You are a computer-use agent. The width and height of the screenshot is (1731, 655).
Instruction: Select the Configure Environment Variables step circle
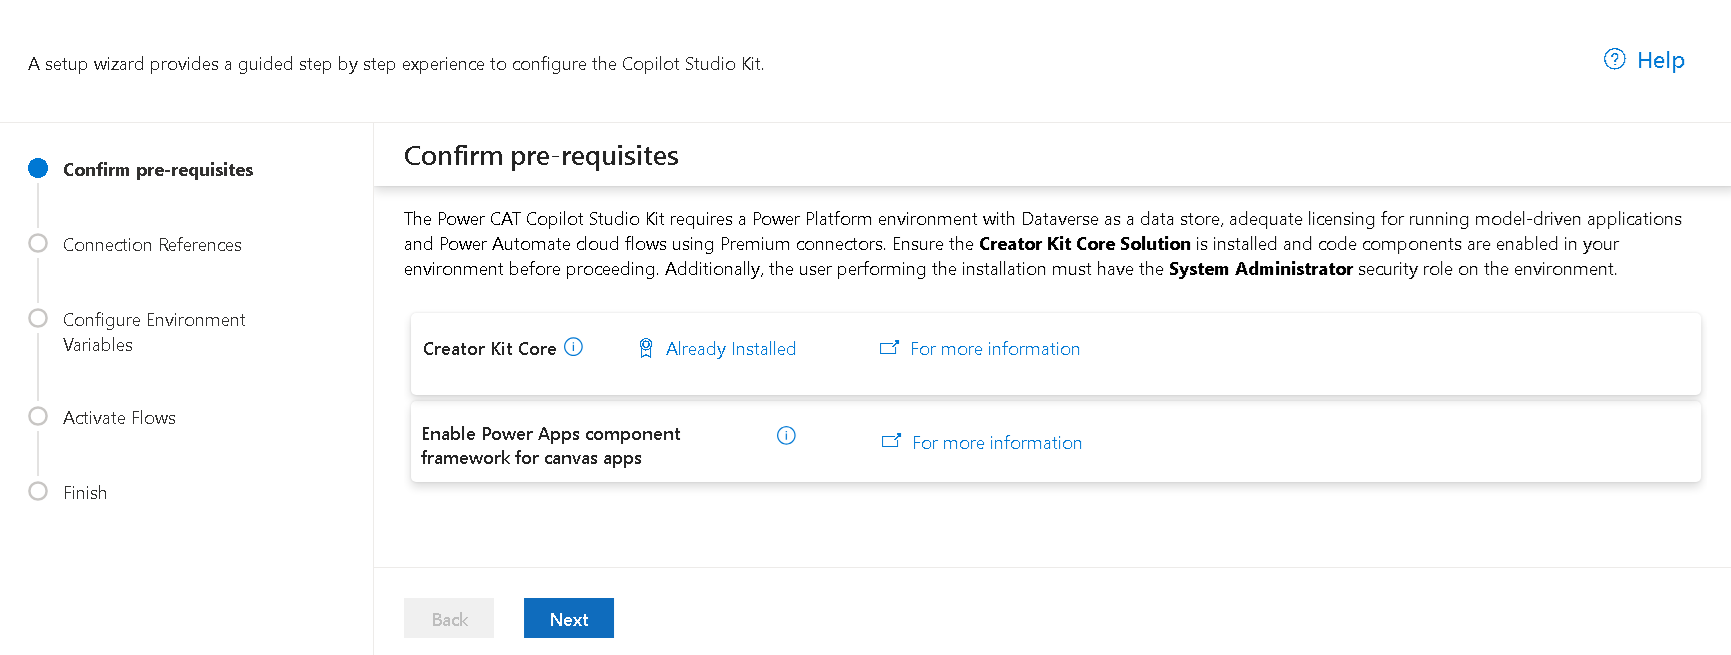[x=38, y=318]
